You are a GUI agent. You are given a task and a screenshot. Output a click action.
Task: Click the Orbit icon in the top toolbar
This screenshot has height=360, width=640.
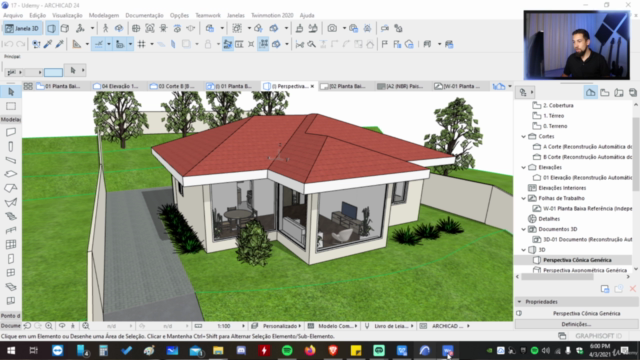click(x=119, y=28)
